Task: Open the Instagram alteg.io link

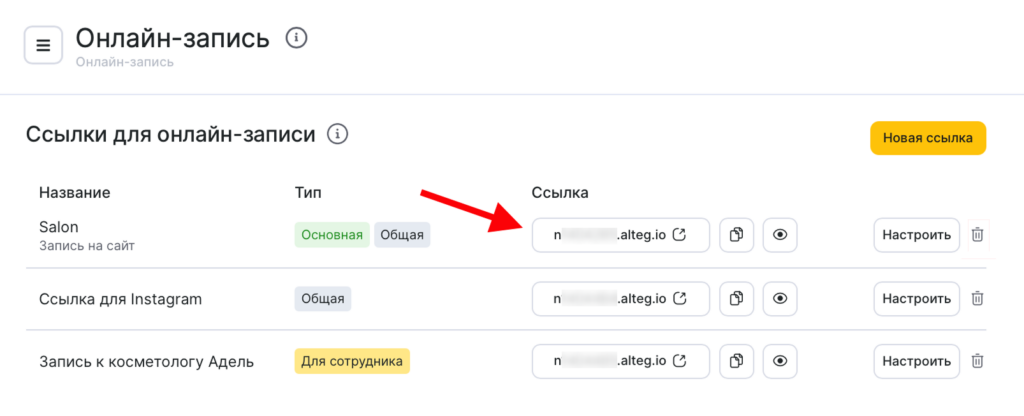Action: tap(621, 298)
